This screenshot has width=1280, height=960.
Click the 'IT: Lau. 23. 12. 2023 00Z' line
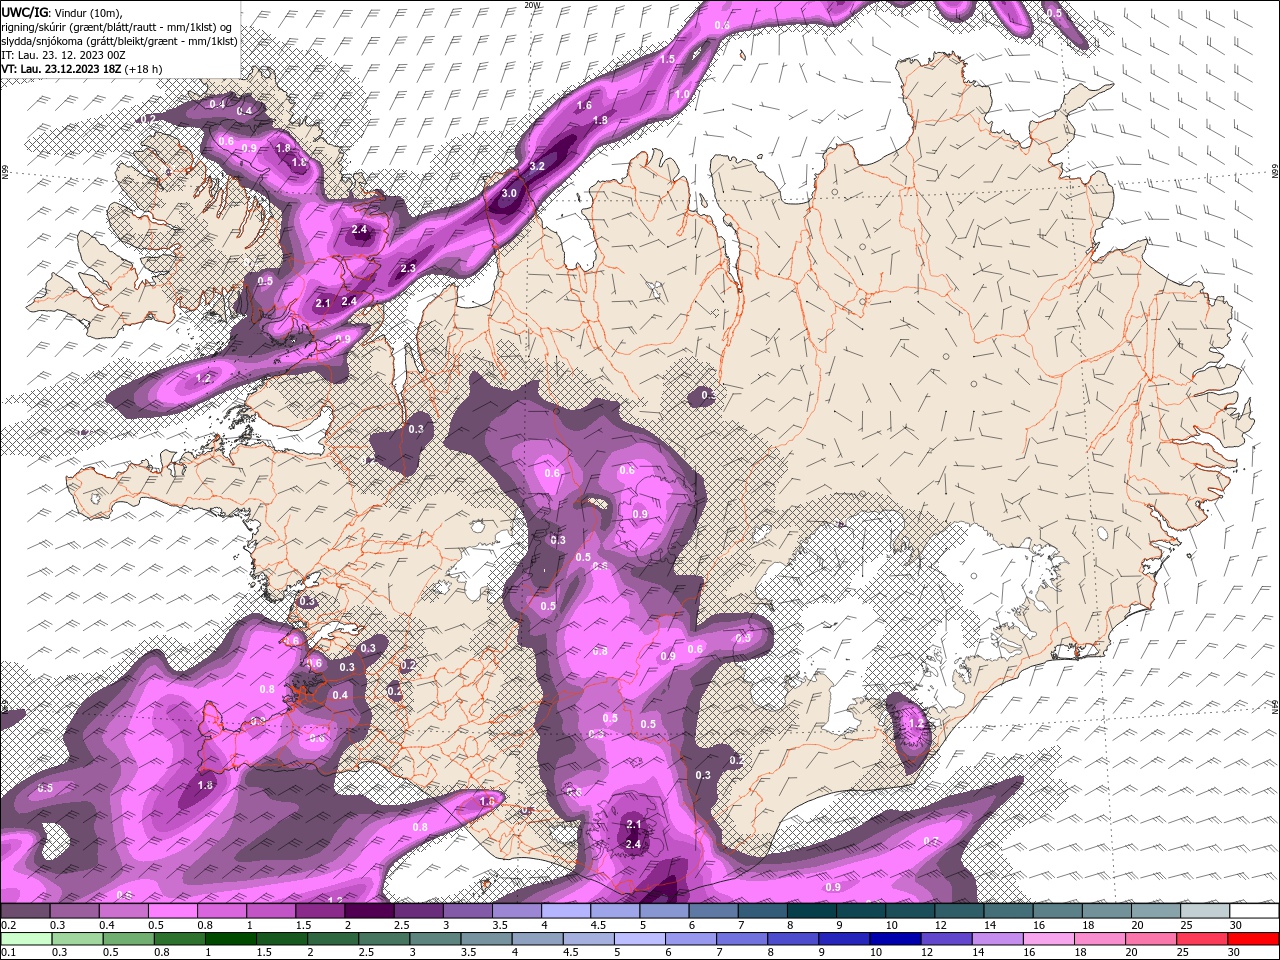click(x=65, y=55)
